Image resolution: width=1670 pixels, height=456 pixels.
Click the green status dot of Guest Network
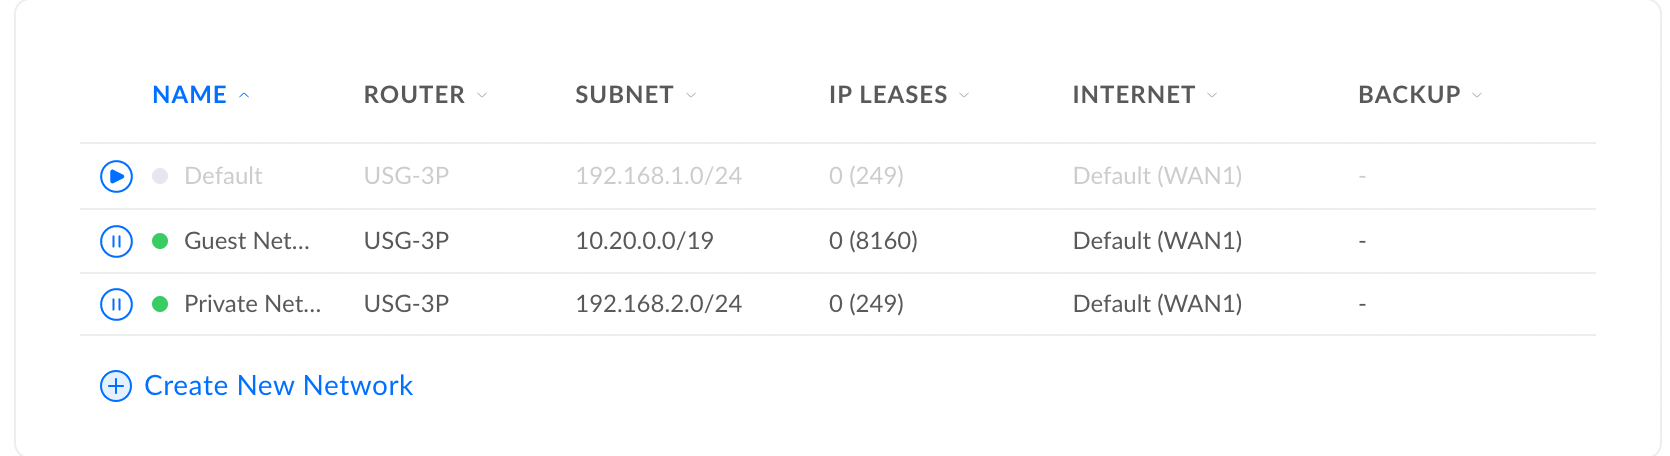click(160, 241)
